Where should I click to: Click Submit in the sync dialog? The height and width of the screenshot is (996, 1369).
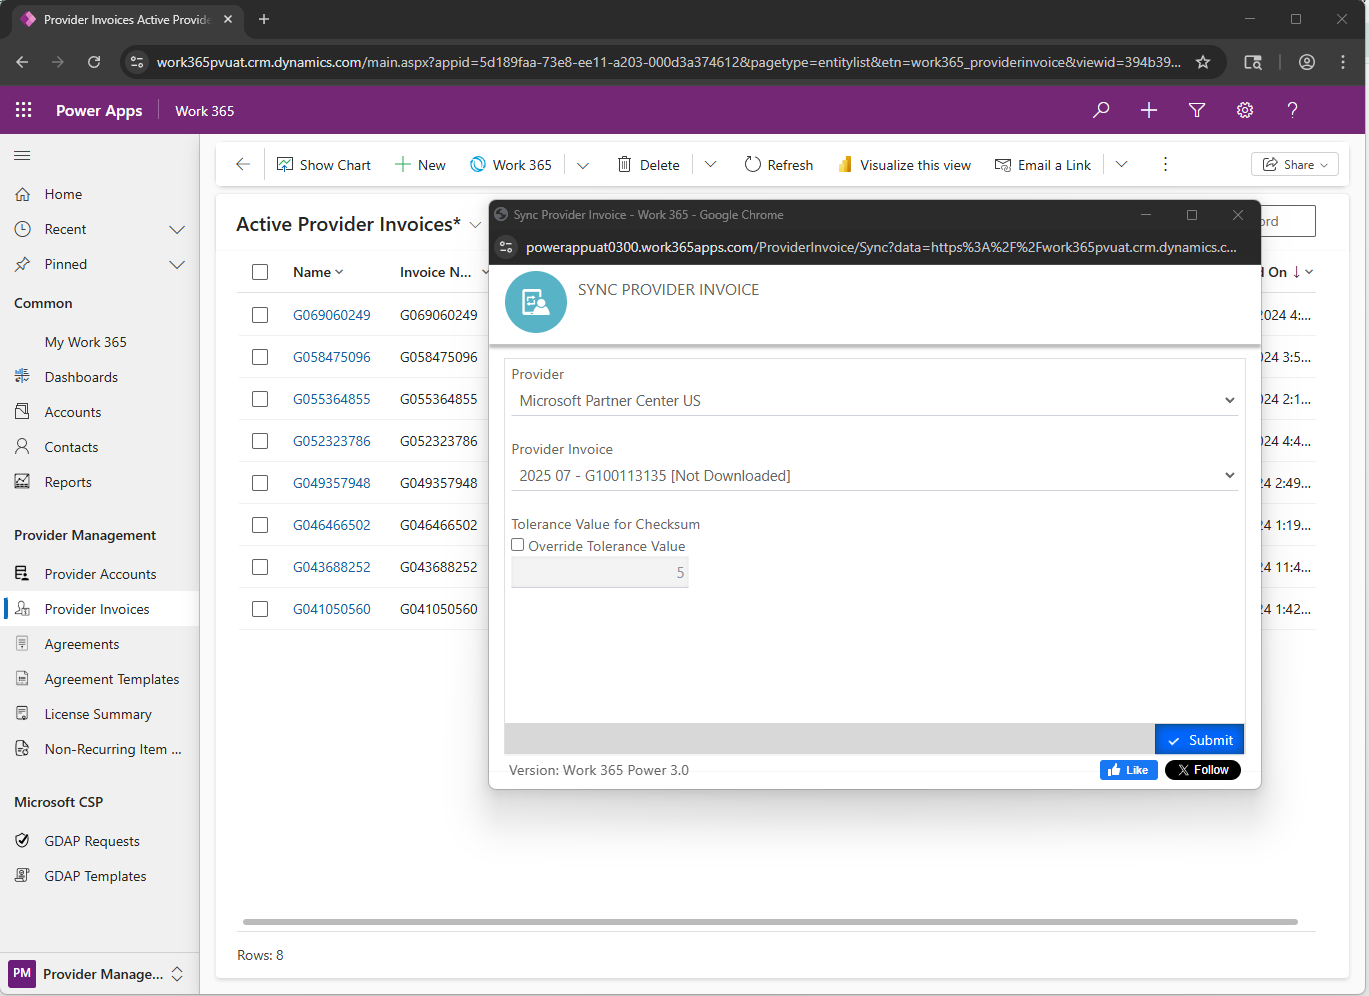(x=1199, y=740)
